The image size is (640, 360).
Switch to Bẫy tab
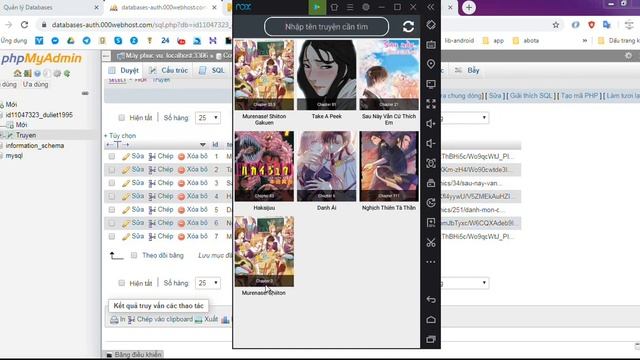point(468,70)
